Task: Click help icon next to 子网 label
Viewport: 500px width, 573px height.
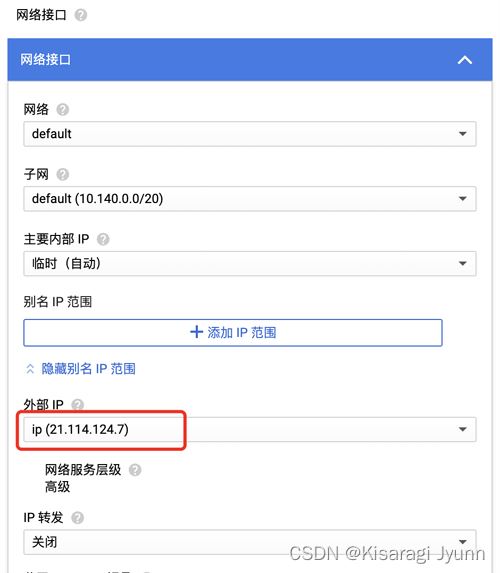Action: pos(62,175)
